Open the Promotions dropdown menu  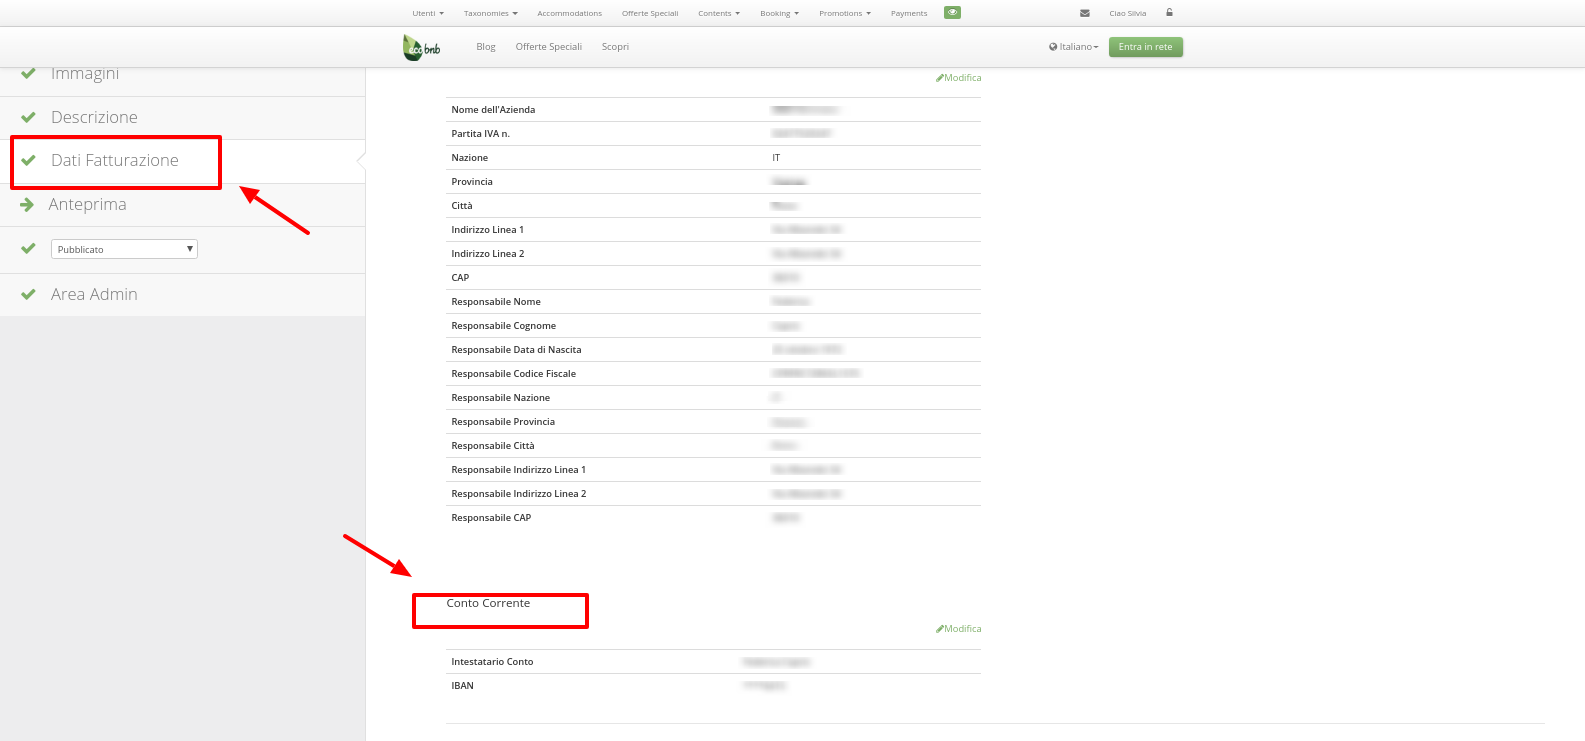point(844,14)
